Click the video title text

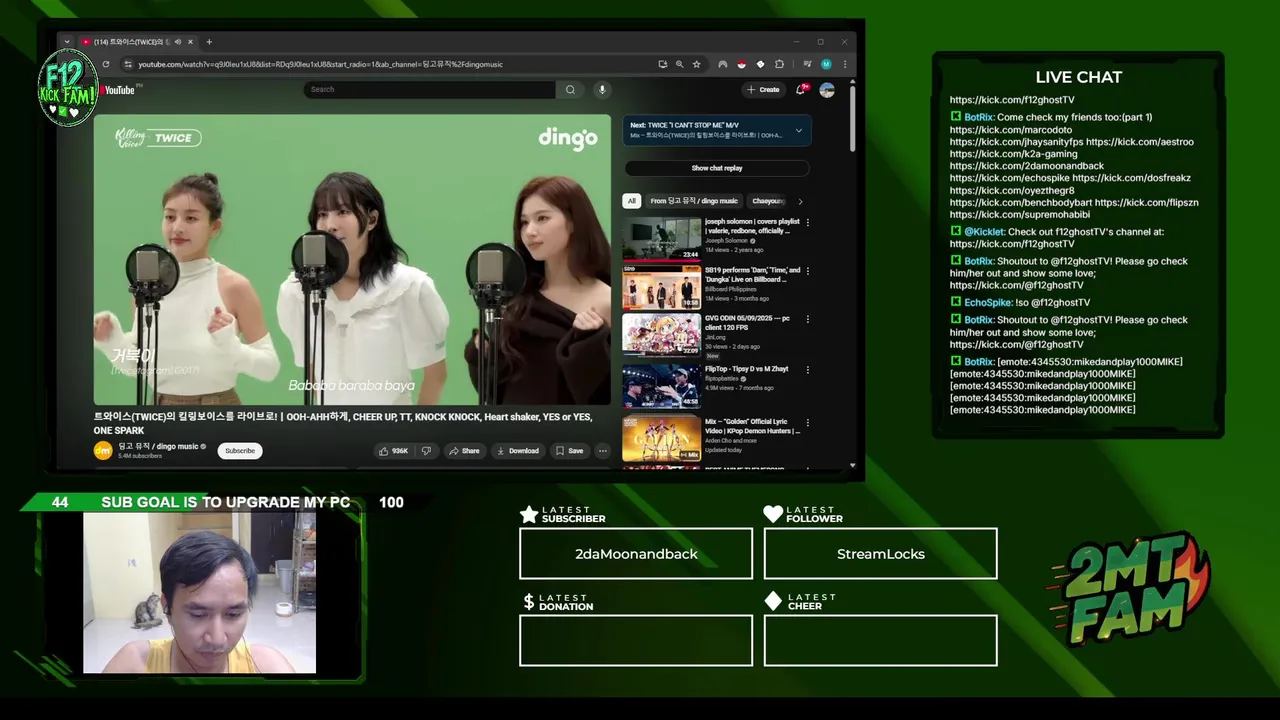343,423
